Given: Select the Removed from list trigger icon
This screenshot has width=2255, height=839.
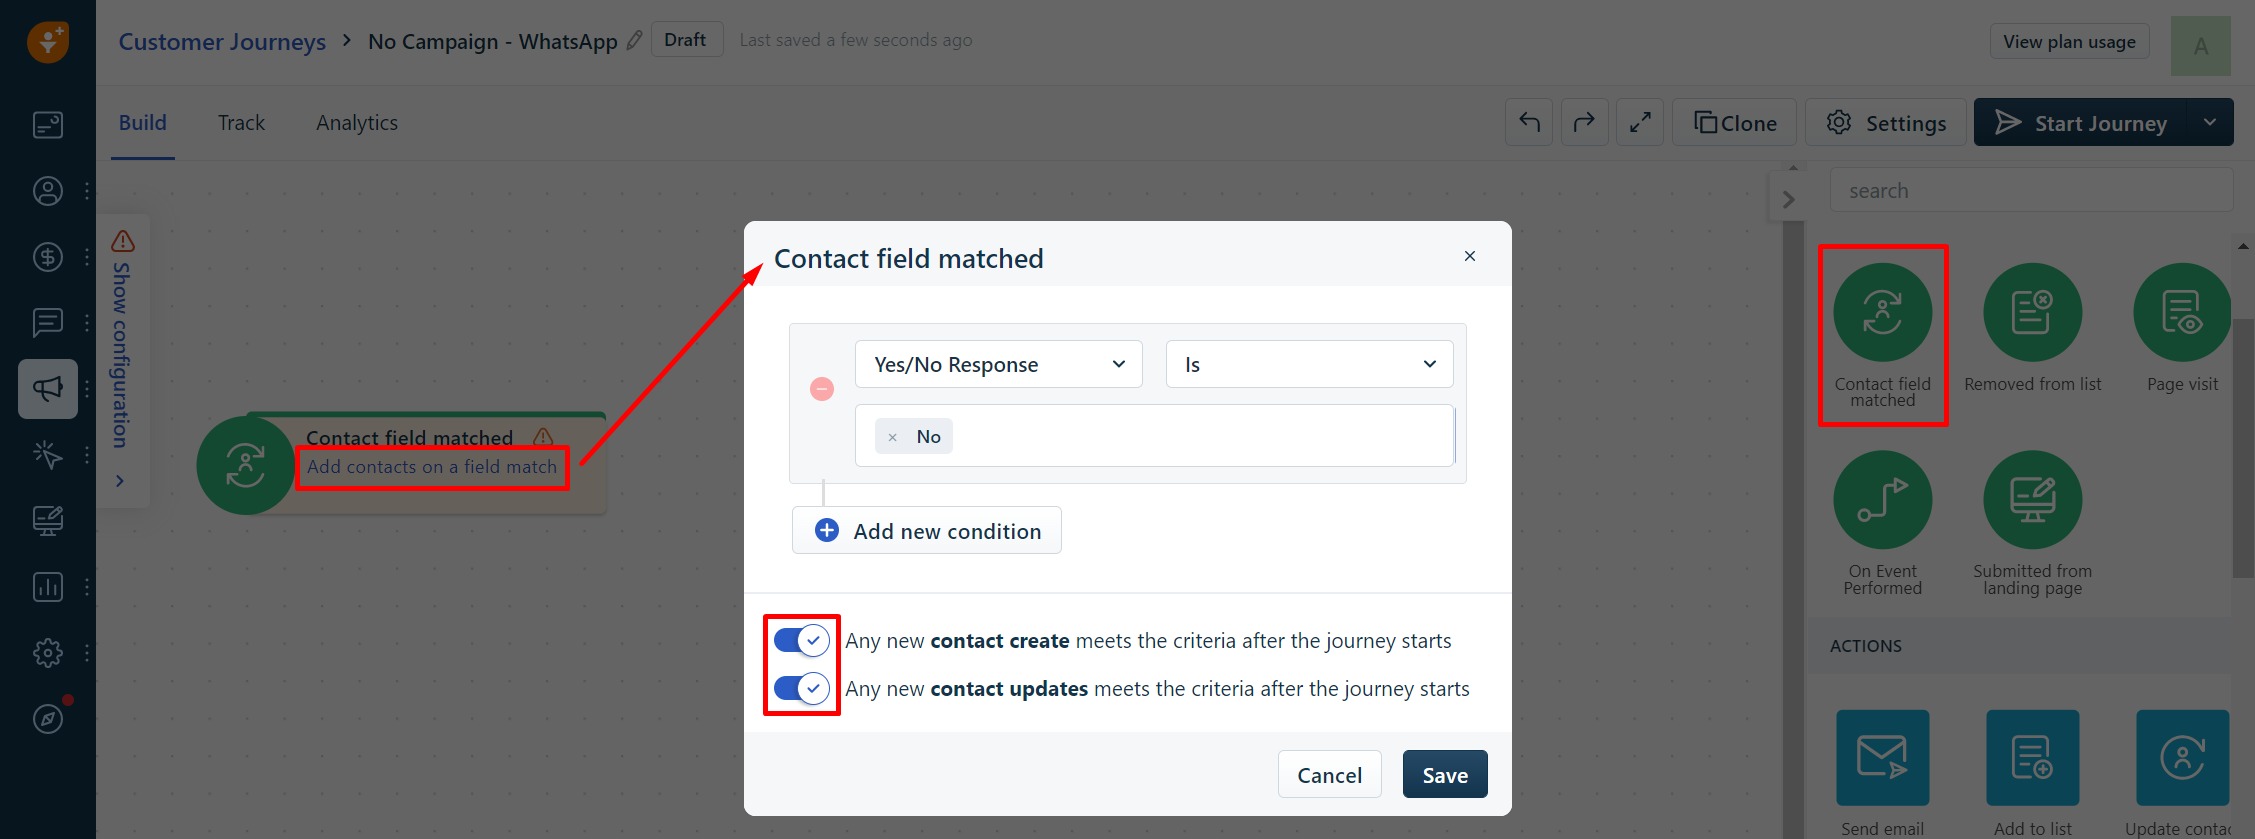Looking at the screenshot, I should [x=2032, y=313].
